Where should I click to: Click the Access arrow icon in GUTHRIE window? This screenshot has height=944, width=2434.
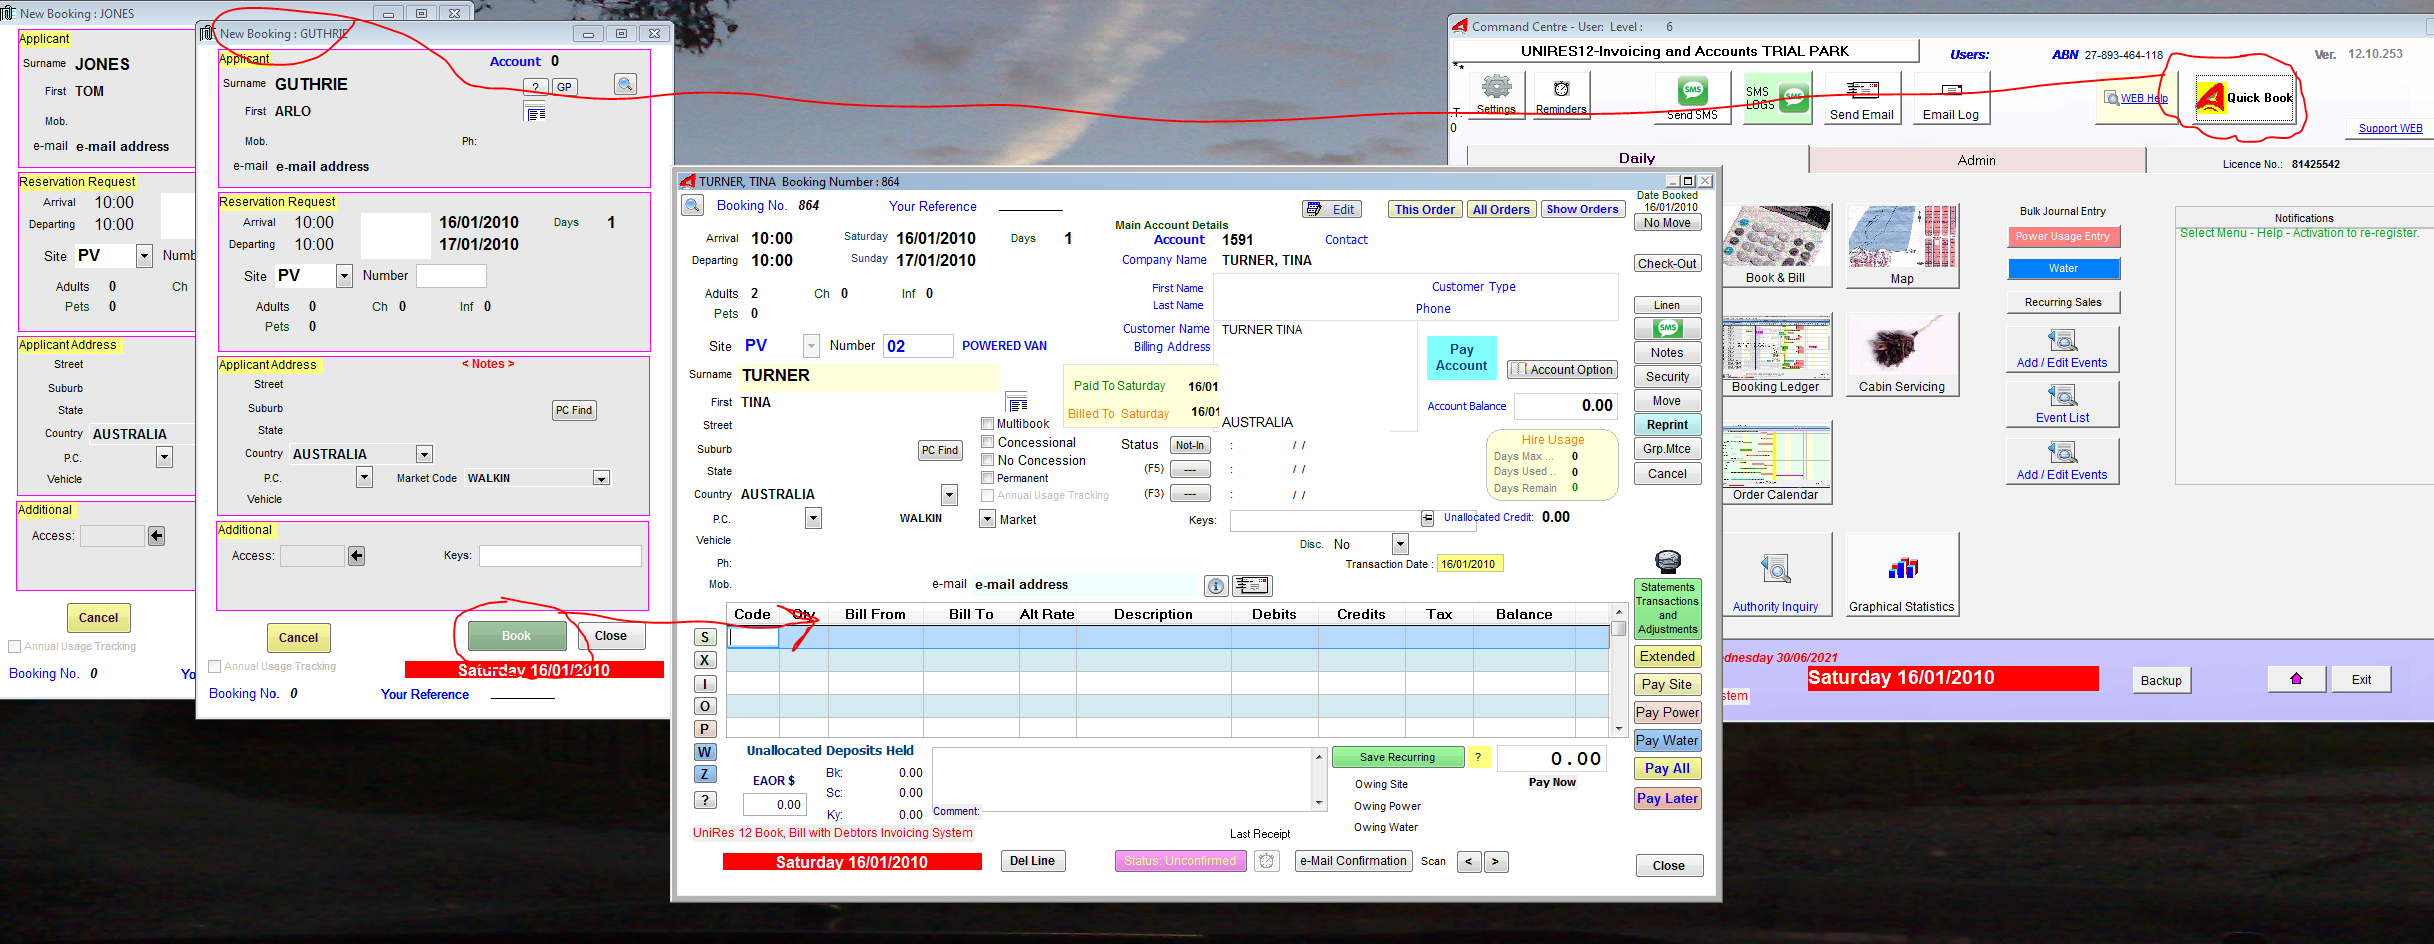(x=357, y=556)
